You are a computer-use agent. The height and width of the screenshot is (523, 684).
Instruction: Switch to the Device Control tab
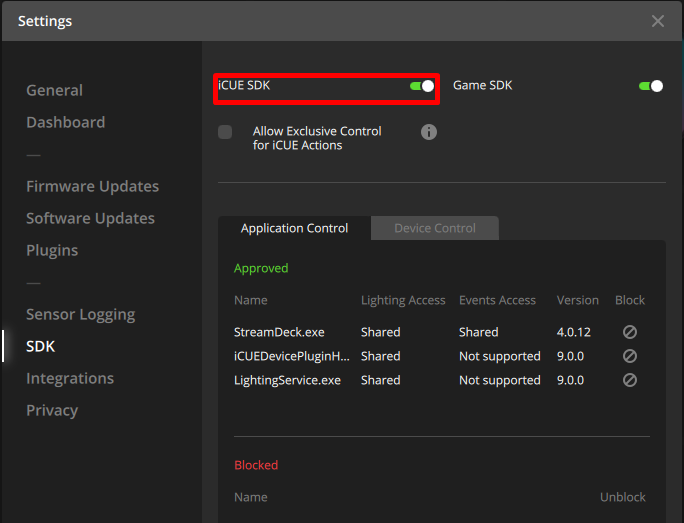[434, 228]
